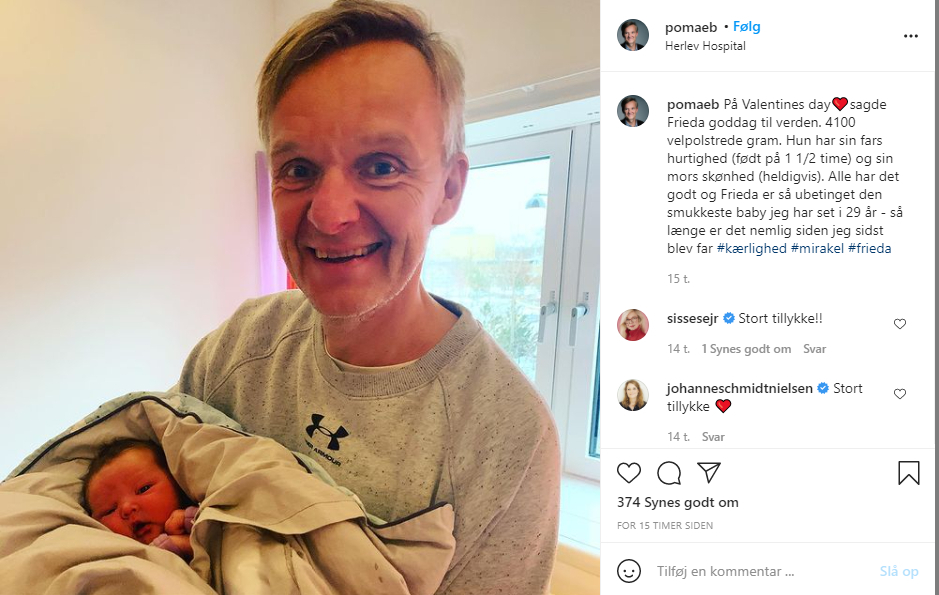Click Slå op to post comment
The height and width of the screenshot is (595, 939).
899,572
